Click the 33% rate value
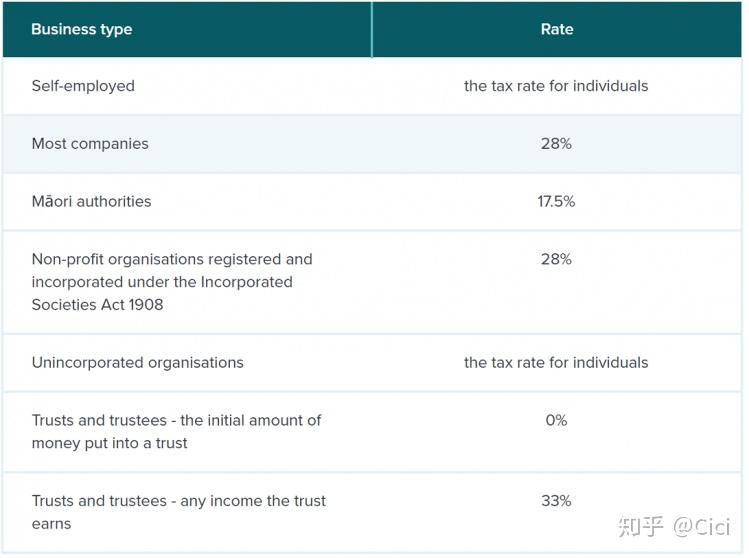The image size is (749, 558). pos(556,501)
